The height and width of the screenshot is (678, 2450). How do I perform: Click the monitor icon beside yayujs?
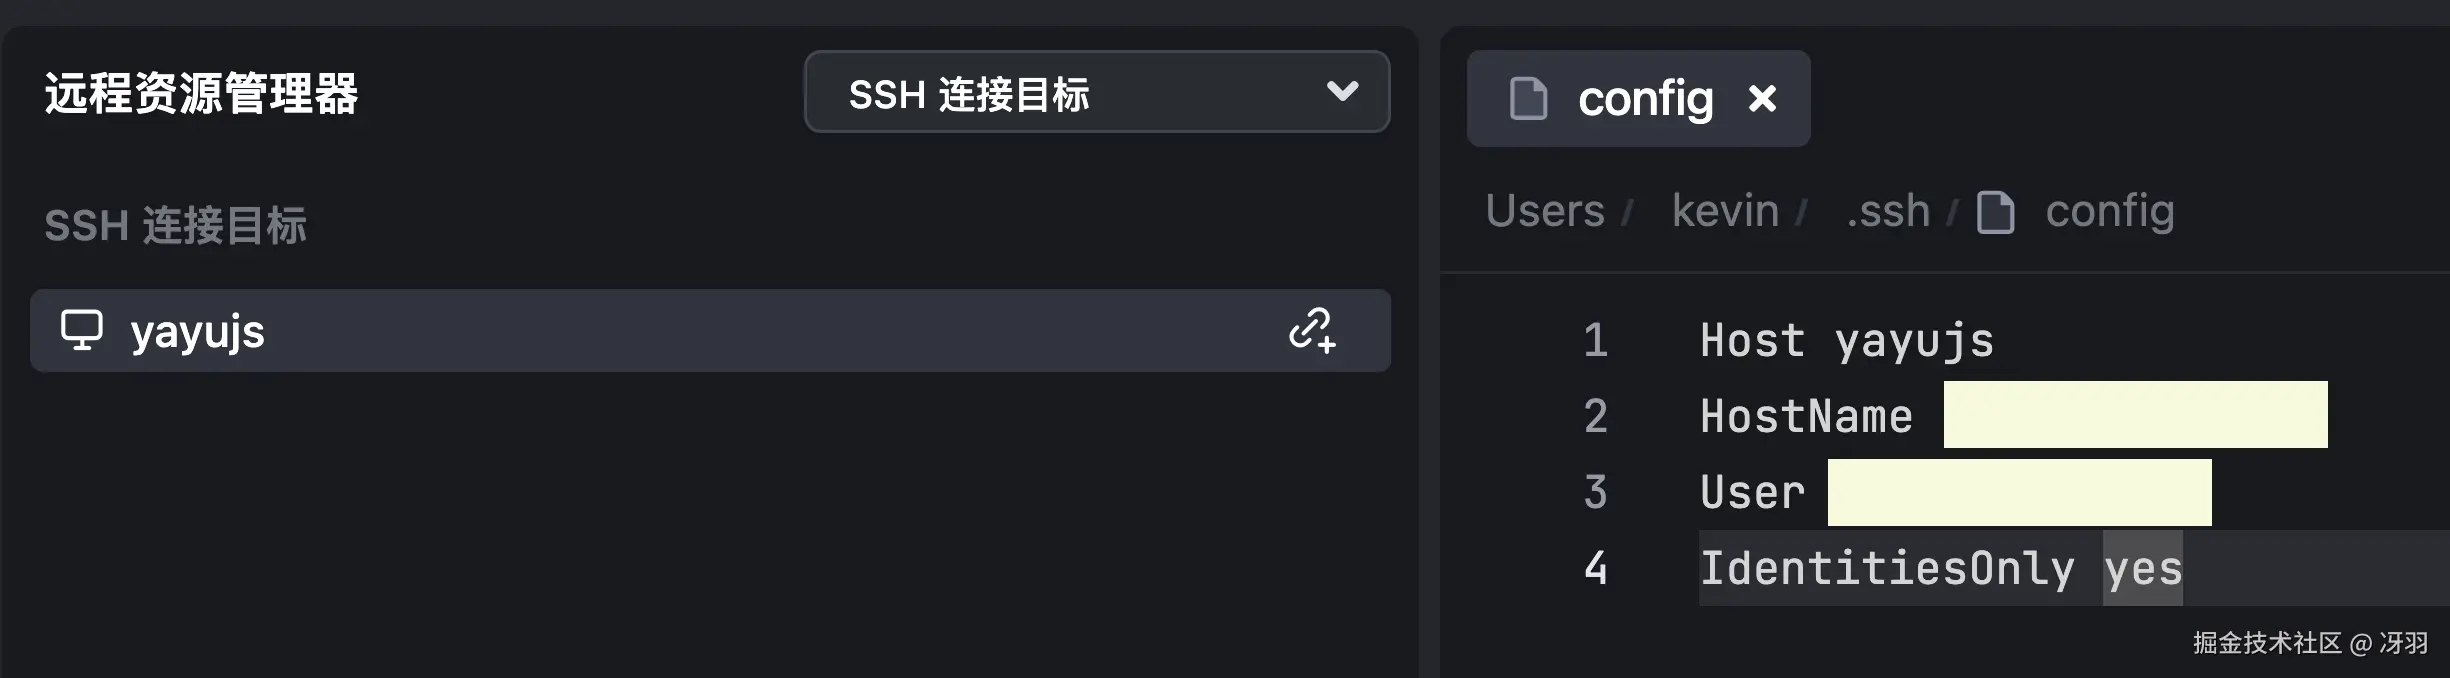pyautogui.click(x=82, y=330)
